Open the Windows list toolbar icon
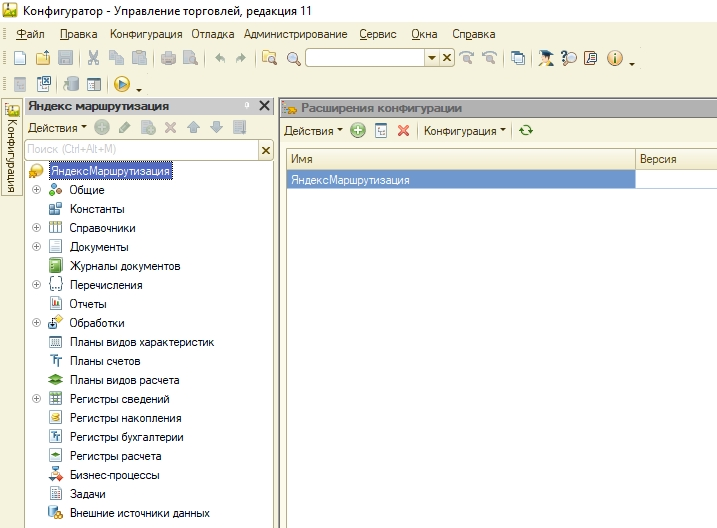Viewport: 717px width, 528px height. (x=518, y=58)
